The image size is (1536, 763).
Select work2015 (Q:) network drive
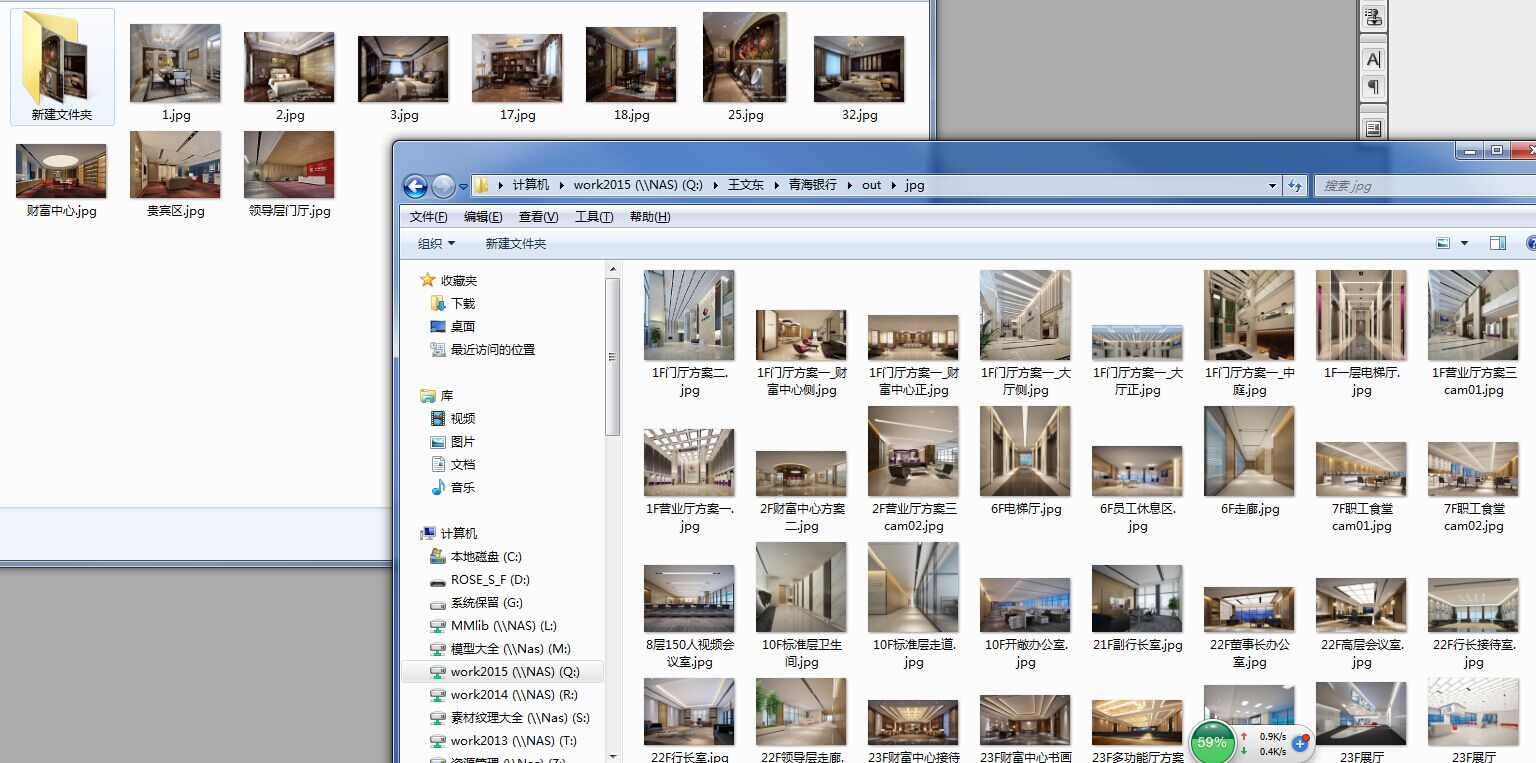point(504,671)
